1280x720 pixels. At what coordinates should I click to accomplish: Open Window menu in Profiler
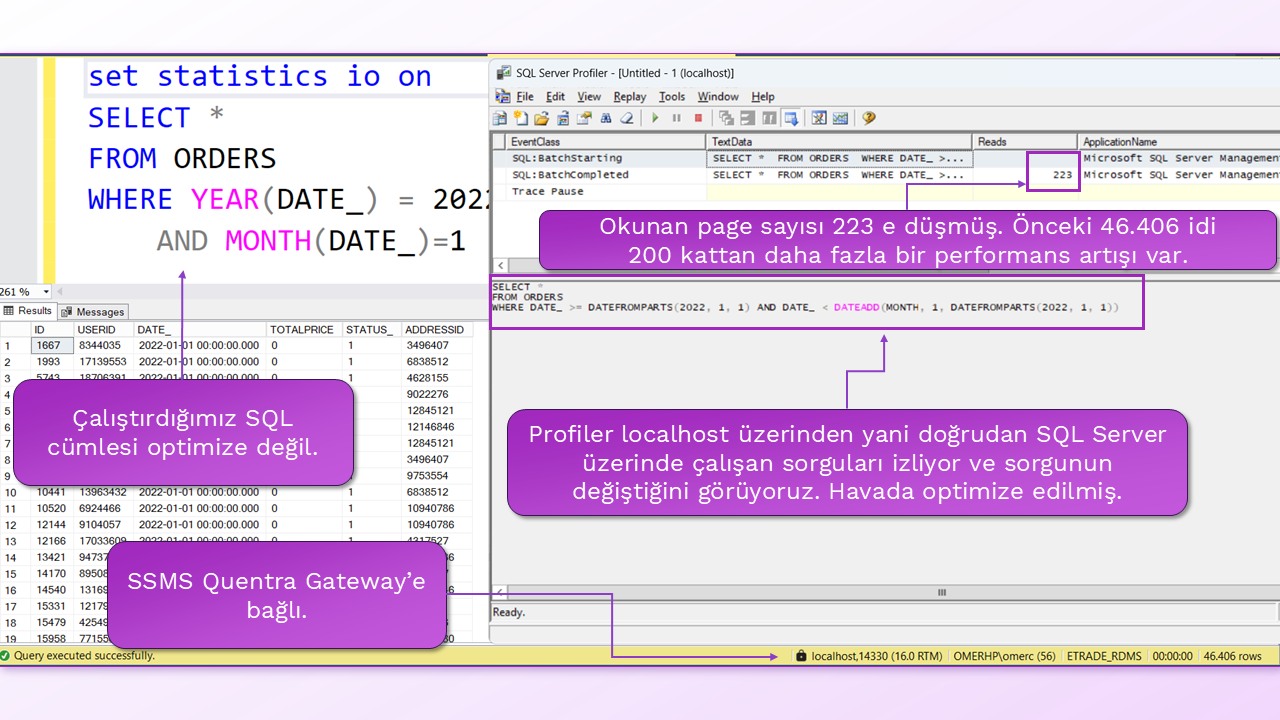[x=718, y=97]
